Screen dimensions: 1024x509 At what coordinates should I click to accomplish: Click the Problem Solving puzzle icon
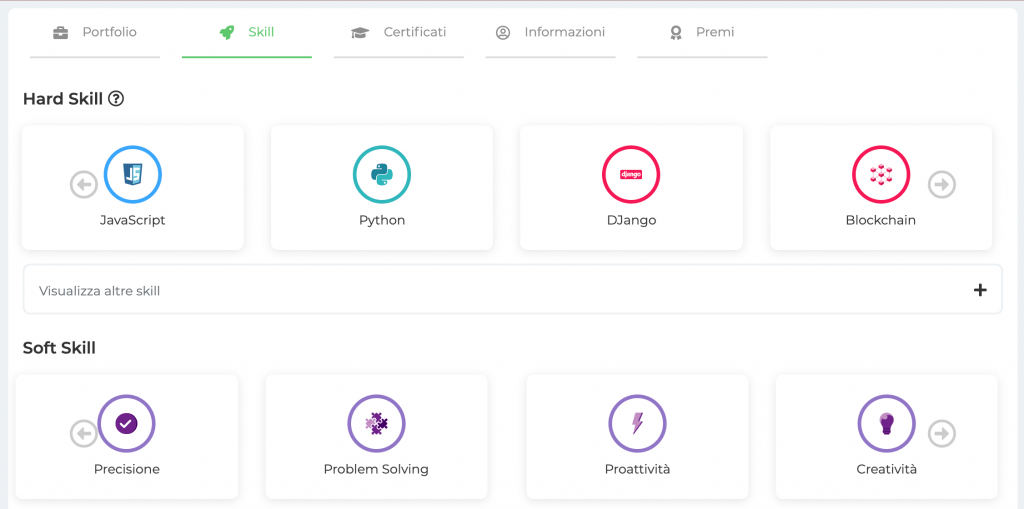point(376,423)
